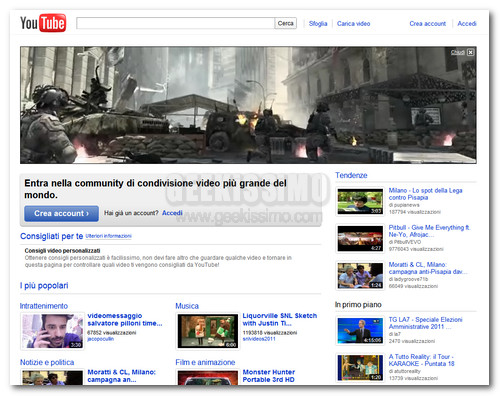Open the Pitbull Give Me Everything thumbnail
500x396 pixels.
pyautogui.click(x=360, y=238)
